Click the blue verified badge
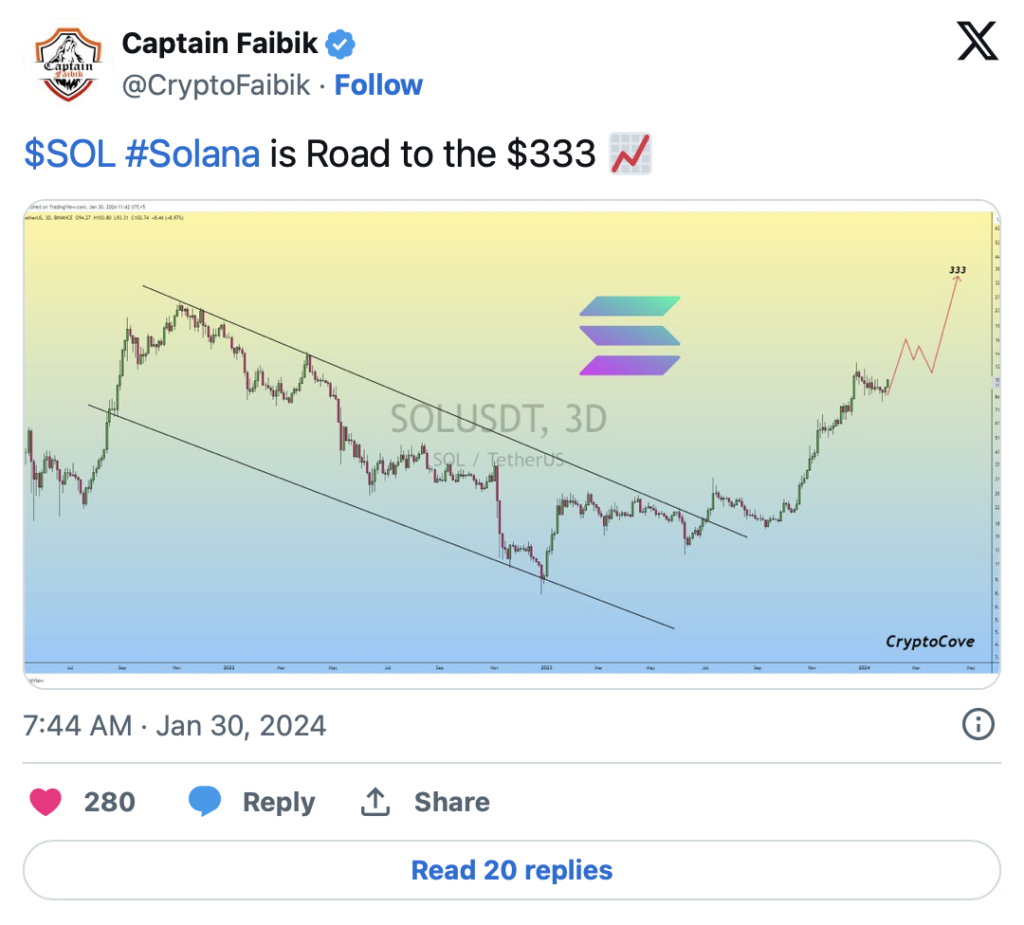 pos(340,44)
